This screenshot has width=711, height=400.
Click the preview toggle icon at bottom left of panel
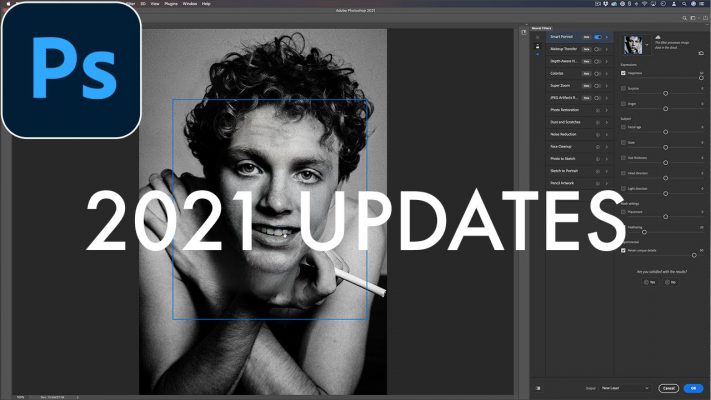click(x=538, y=387)
